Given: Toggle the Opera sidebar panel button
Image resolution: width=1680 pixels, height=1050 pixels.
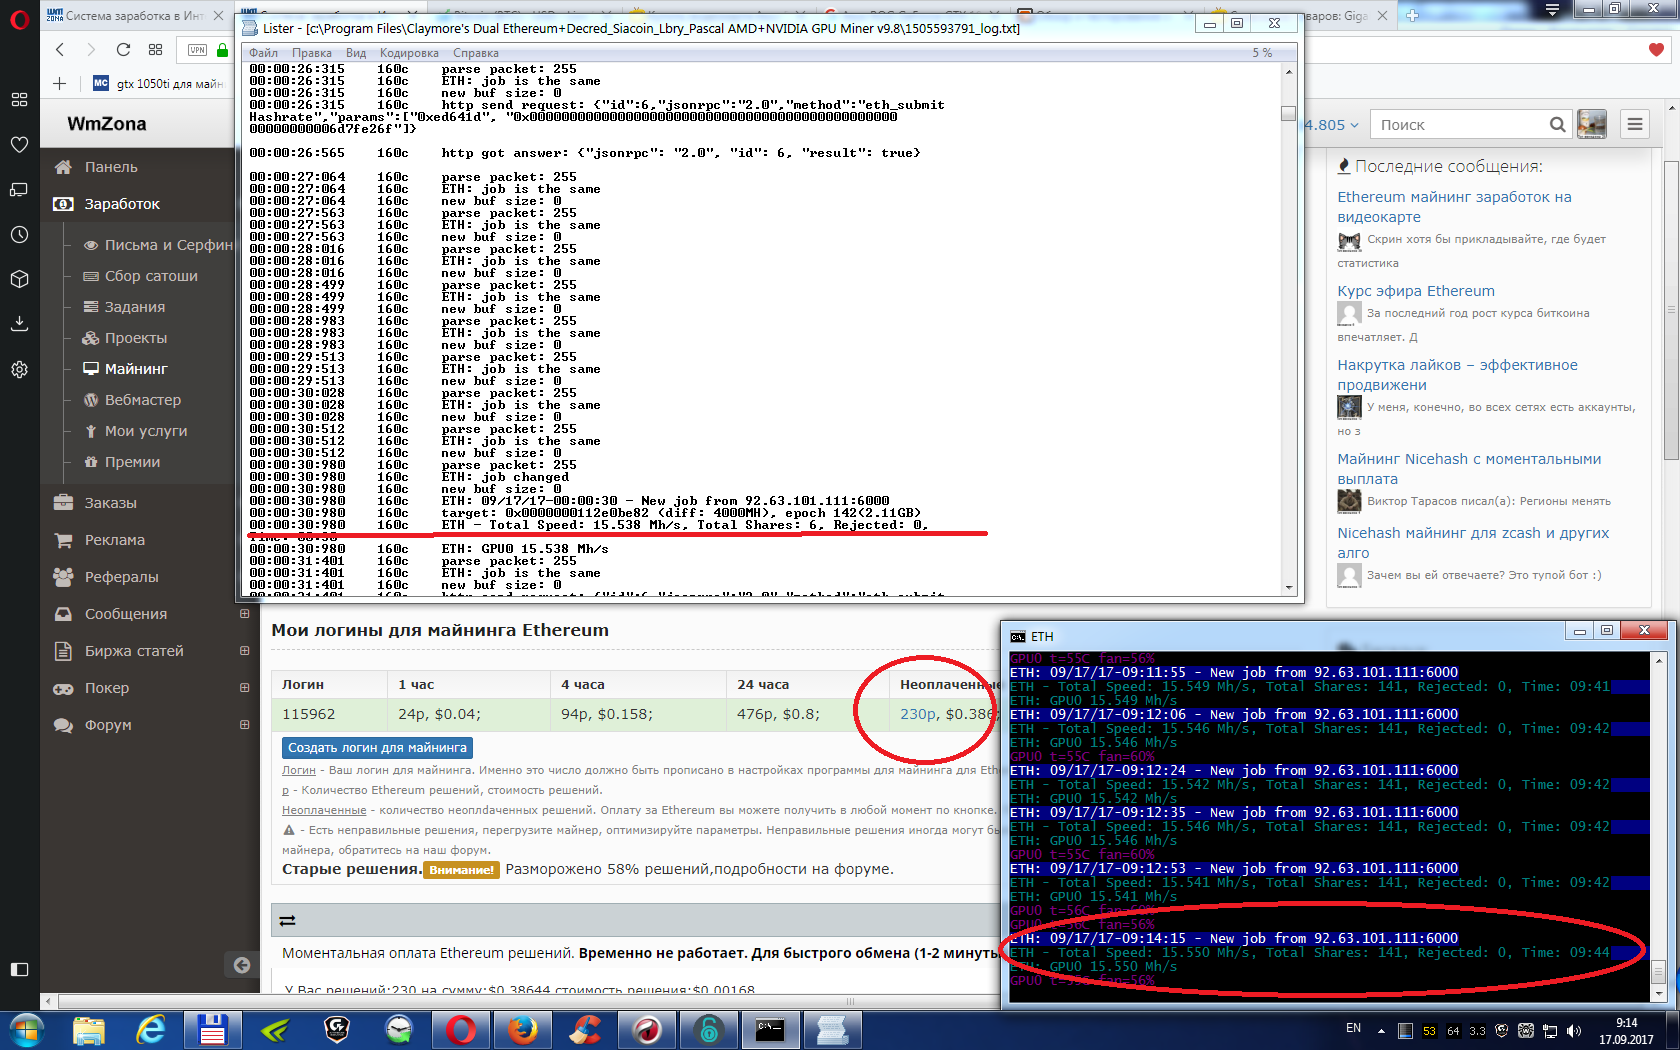Looking at the screenshot, I should (19, 969).
